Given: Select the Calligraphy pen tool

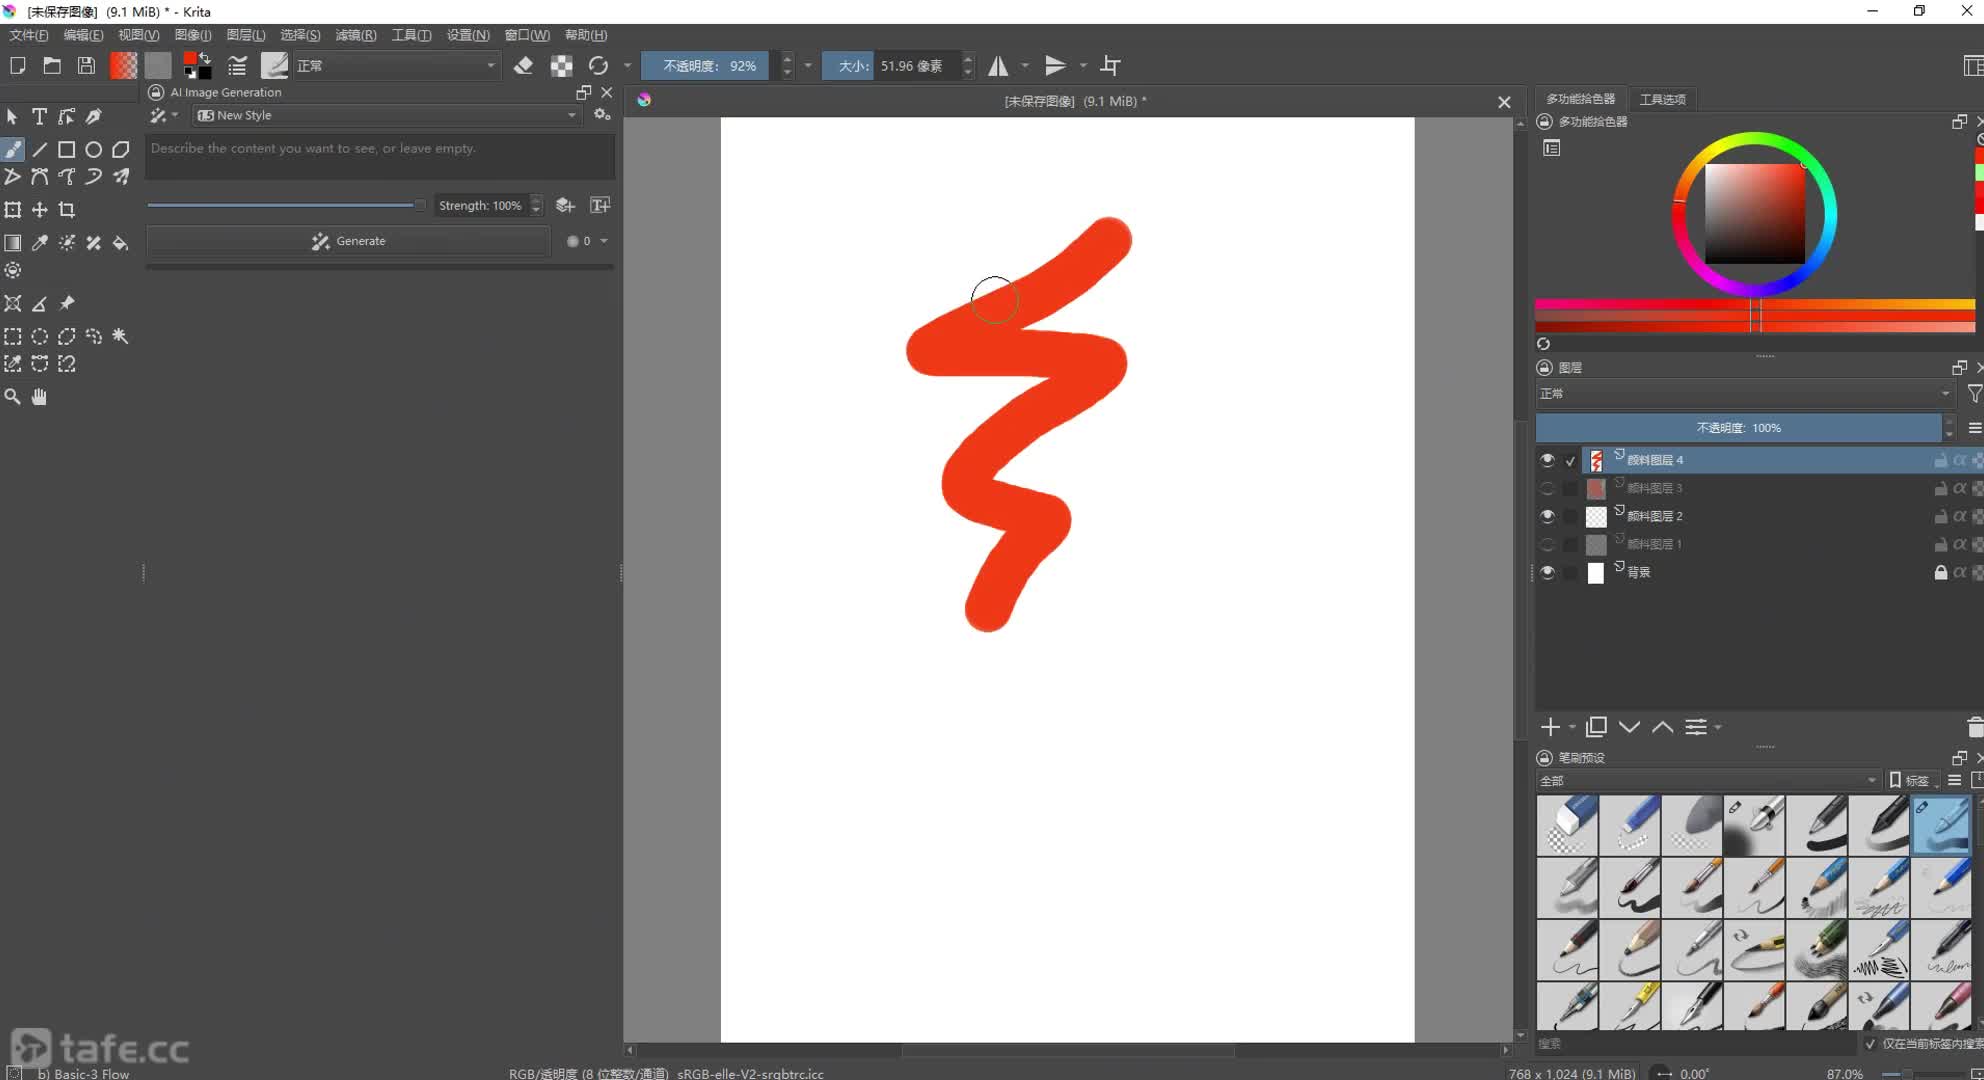Looking at the screenshot, I should [x=93, y=117].
